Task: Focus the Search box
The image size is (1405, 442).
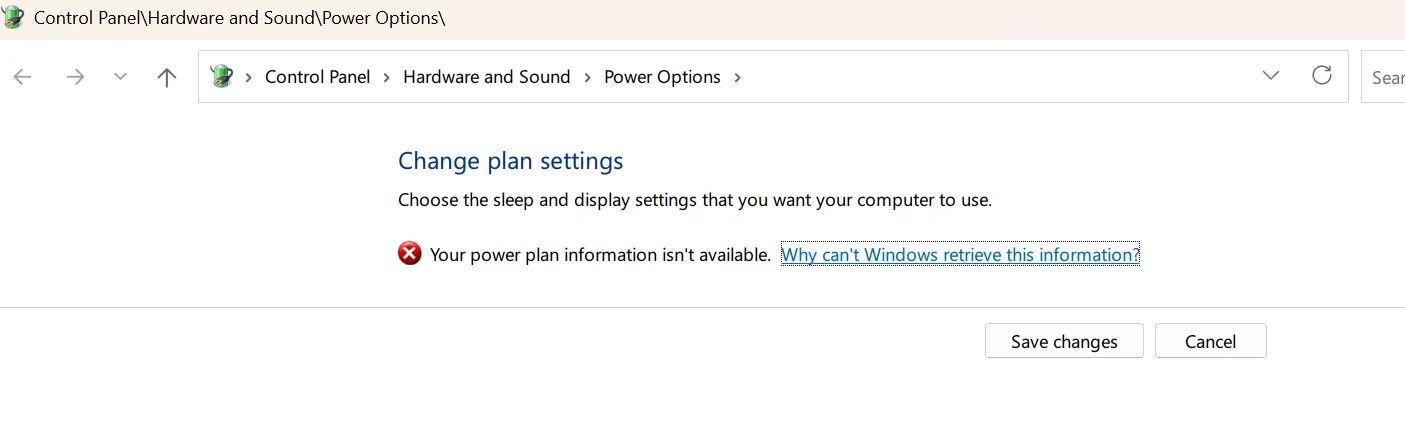Action: click(x=1383, y=77)
